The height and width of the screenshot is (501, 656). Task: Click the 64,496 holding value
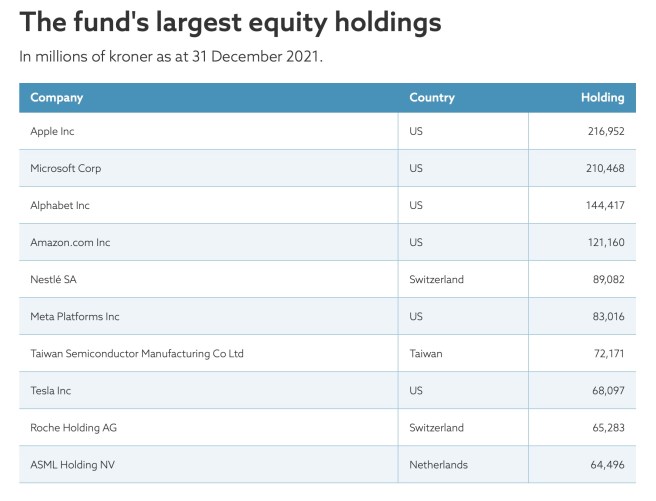tap(607, 465)
